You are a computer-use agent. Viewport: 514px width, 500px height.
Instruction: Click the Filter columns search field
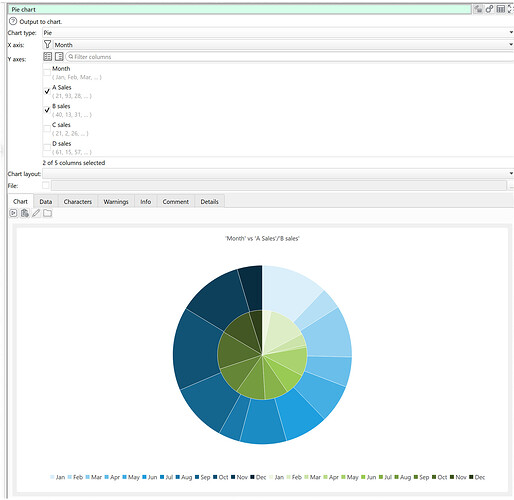tap(289, 57)
